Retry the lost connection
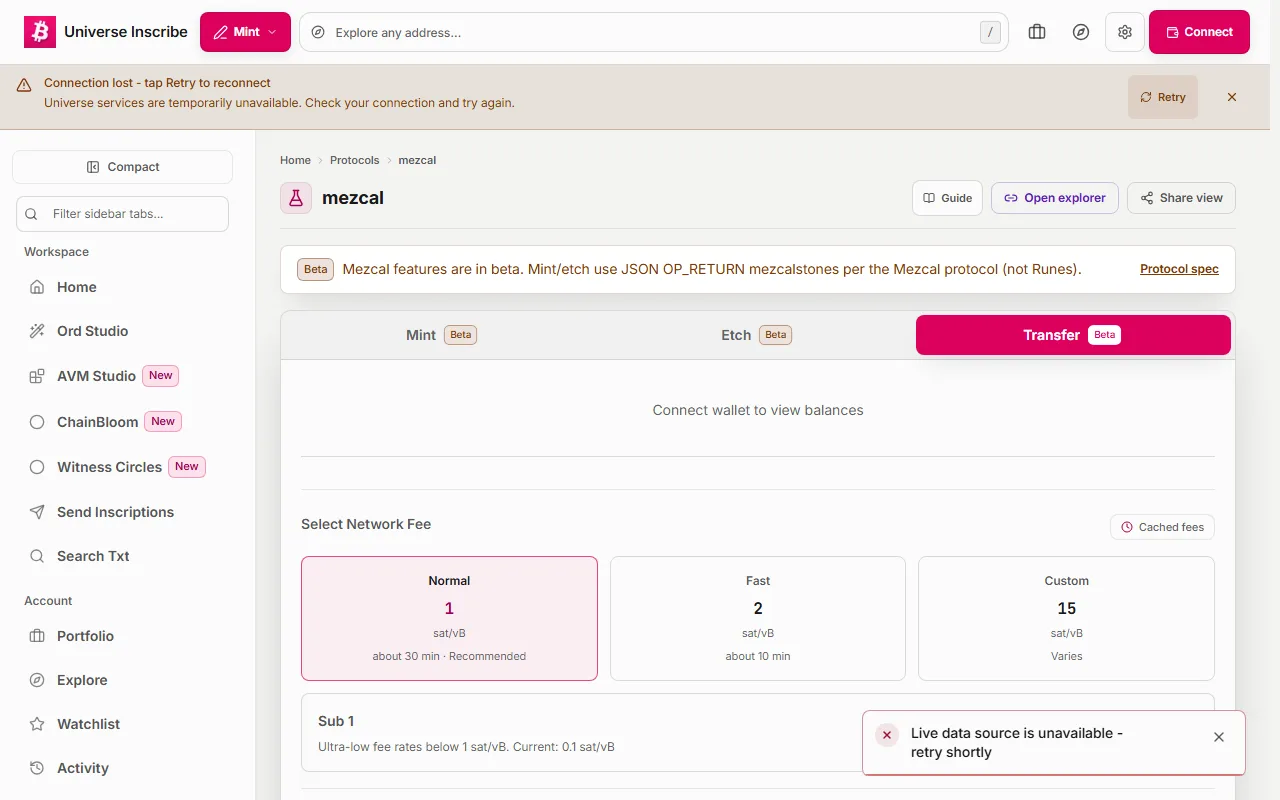The height and width of the screenshot is (800, 1280). click(1163, 97)
